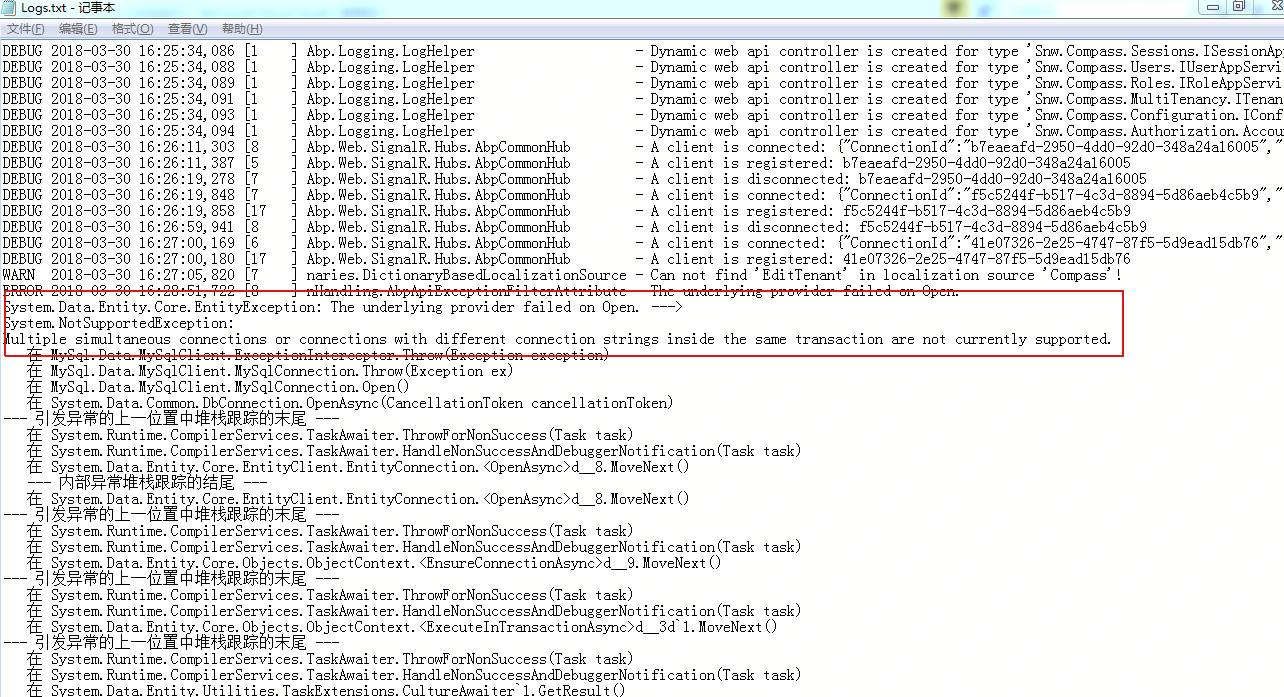1284x697 pixels.
Task: Open the 文件 (File) menu
Action: [25, 28]
